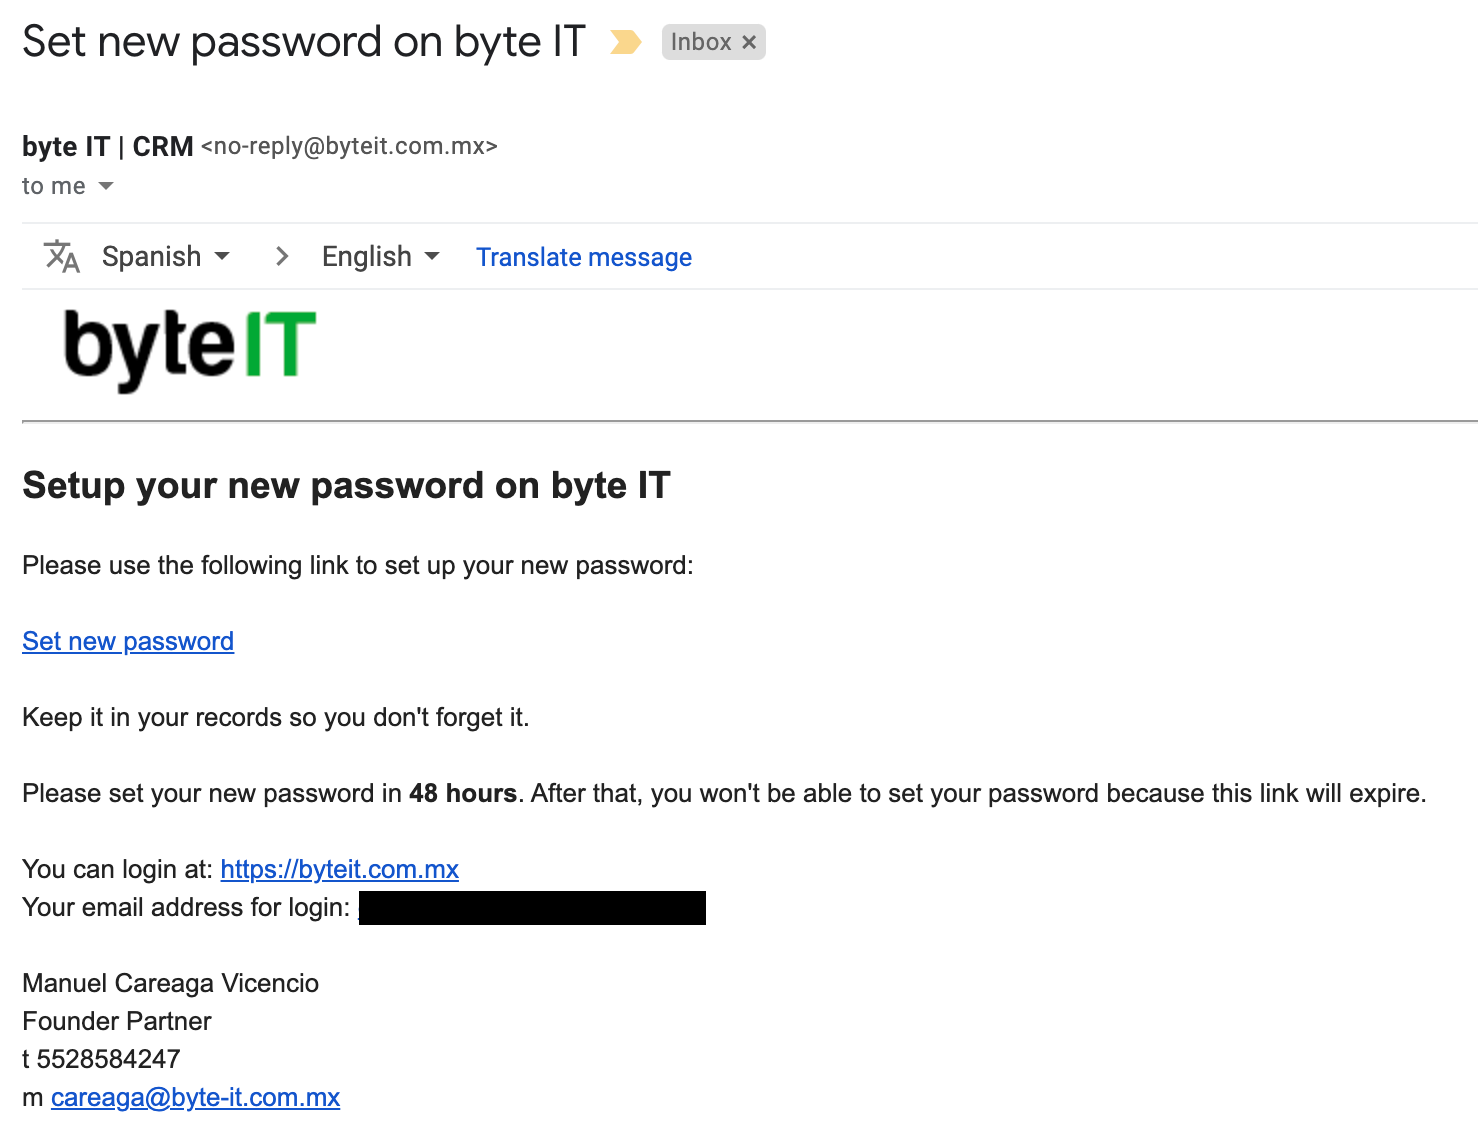Visit the https://byteit.com.mx login link
Viewport: 1478px width, 1122px height.
coord(339,869)
